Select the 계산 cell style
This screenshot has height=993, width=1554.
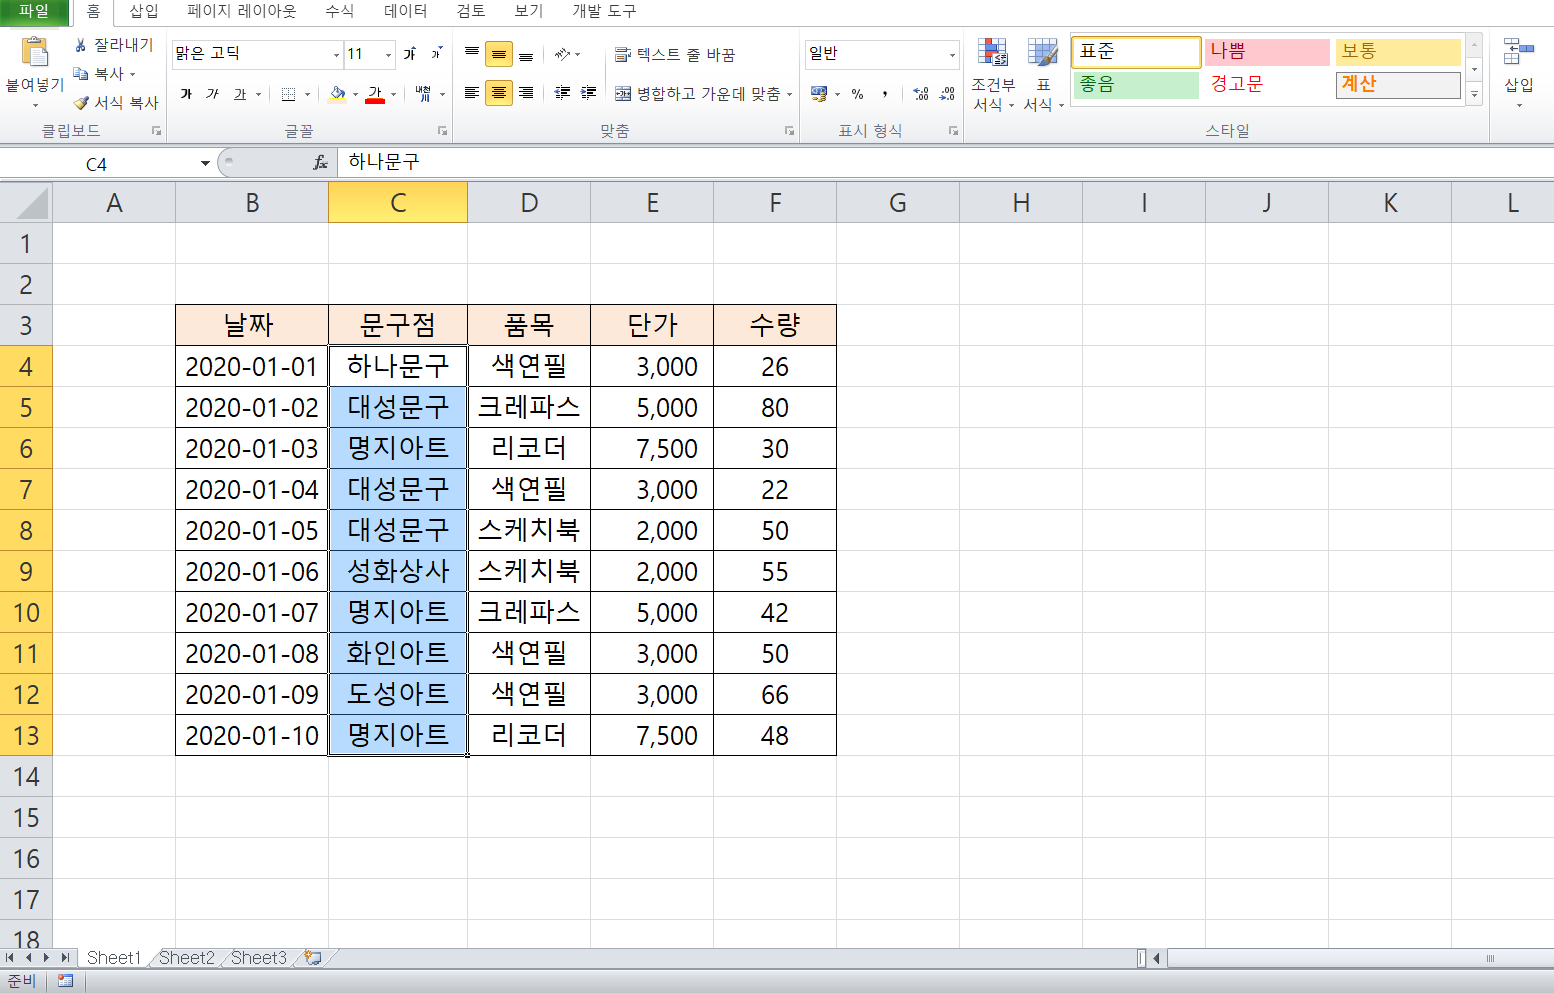point(1398,85)
